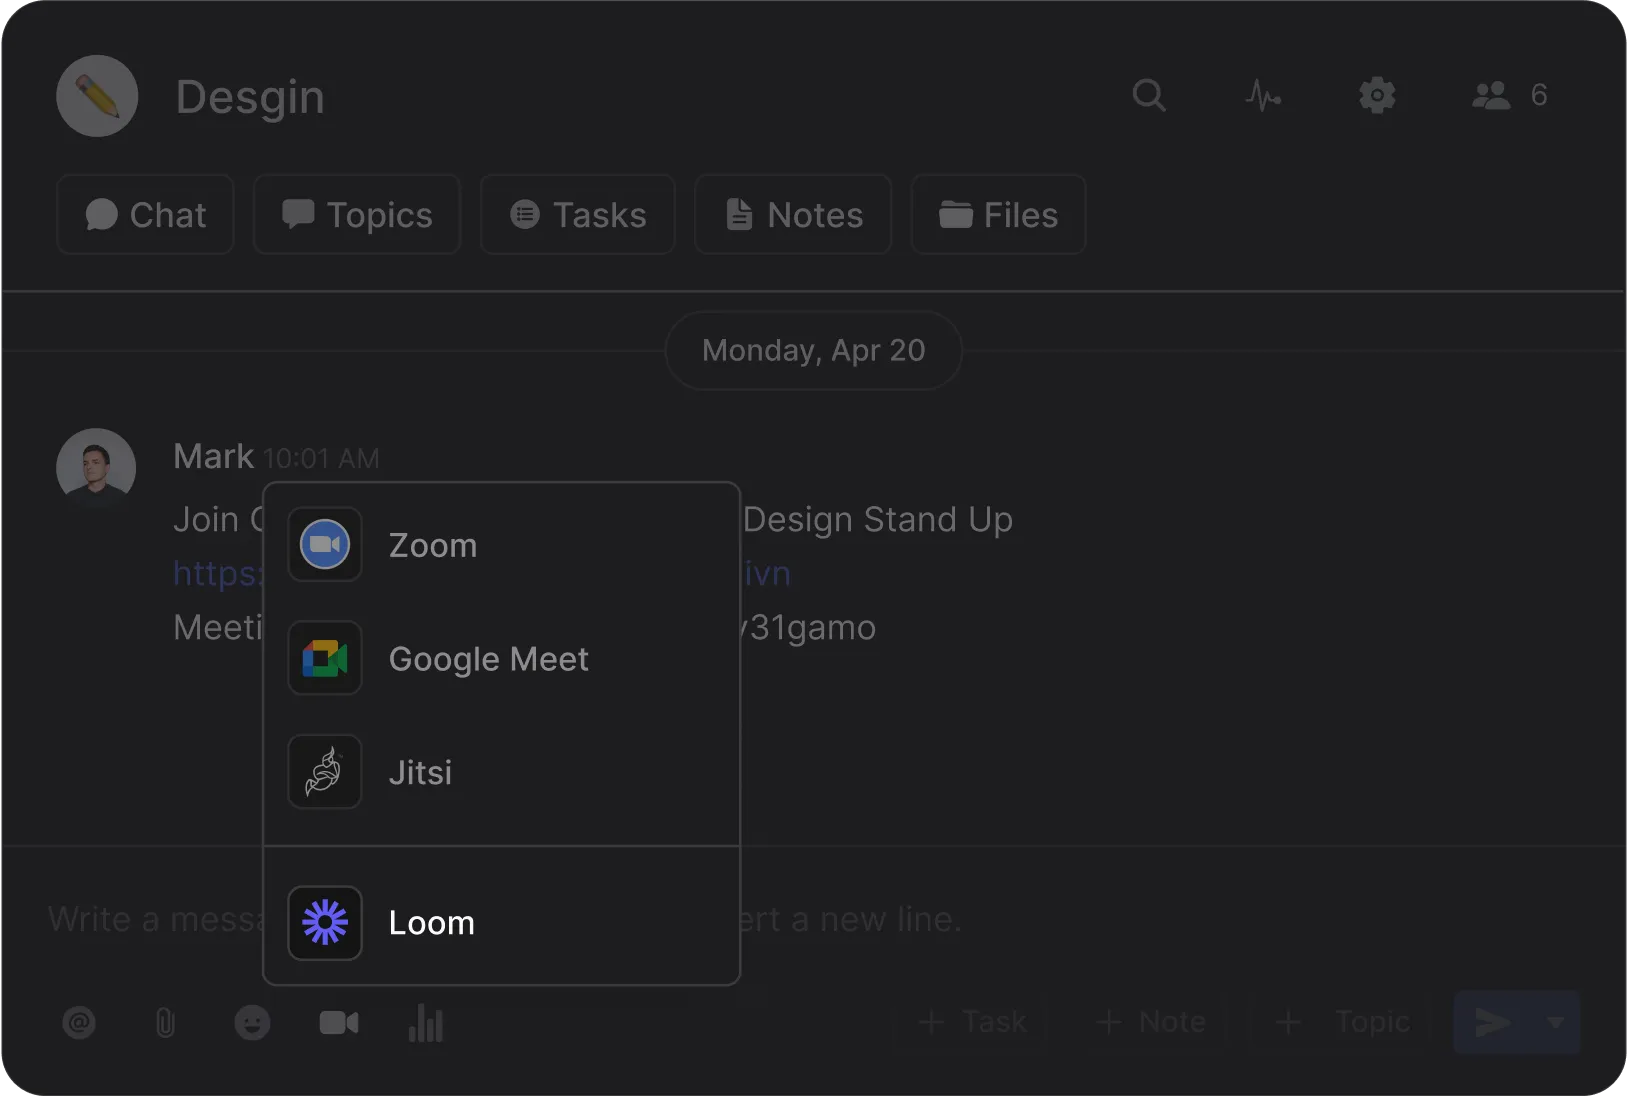Image resolution: width=1628 pixels, height=1101 pixels.
Task: Open search with the magnifier icon
Action: (x=1149, y=96)
